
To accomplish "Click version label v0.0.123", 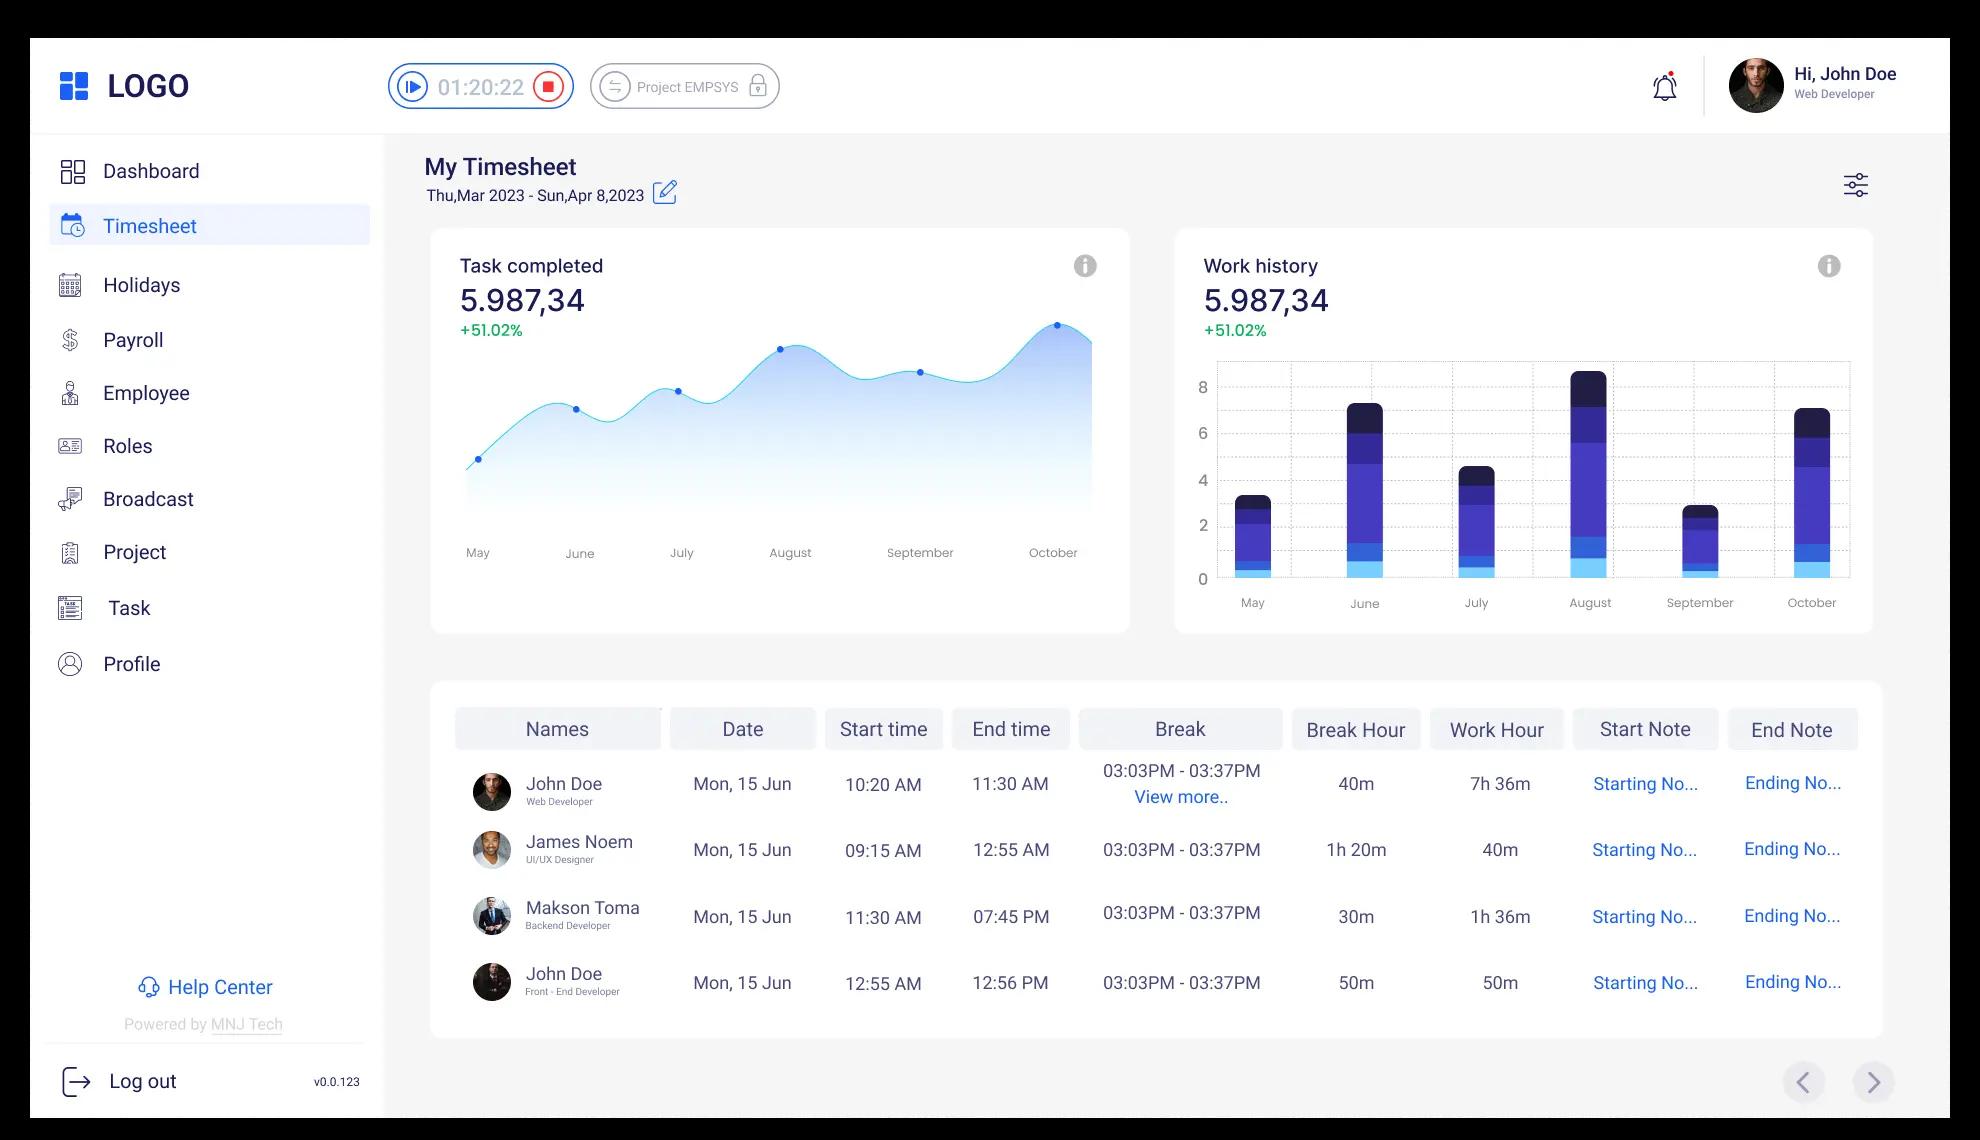I will [x=337, y=1082].
